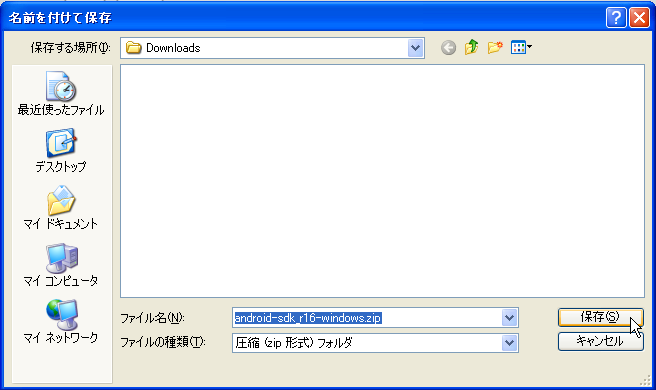Click the empty file list area
656x390 pixels.
[382, 181]
